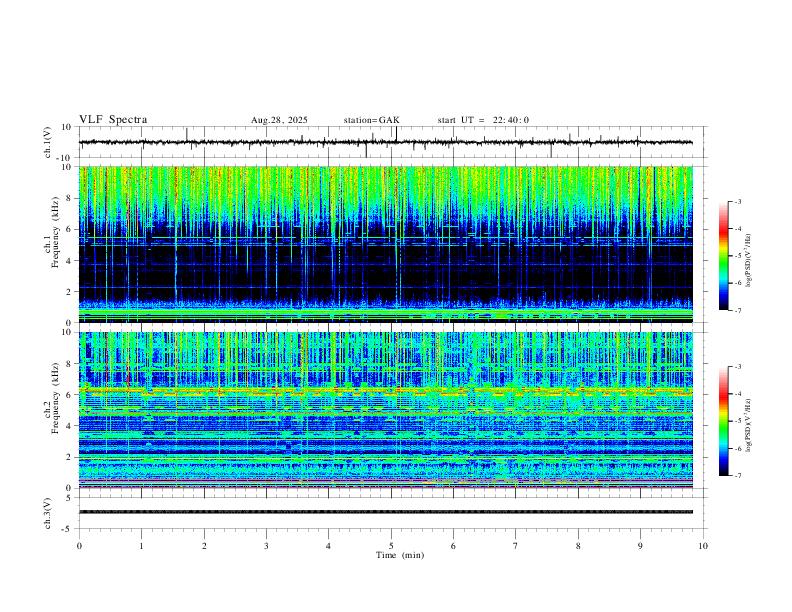Click the ch.1 spectrogram color bar
This screenshot has width=792, height=612.
pos(723,256)
